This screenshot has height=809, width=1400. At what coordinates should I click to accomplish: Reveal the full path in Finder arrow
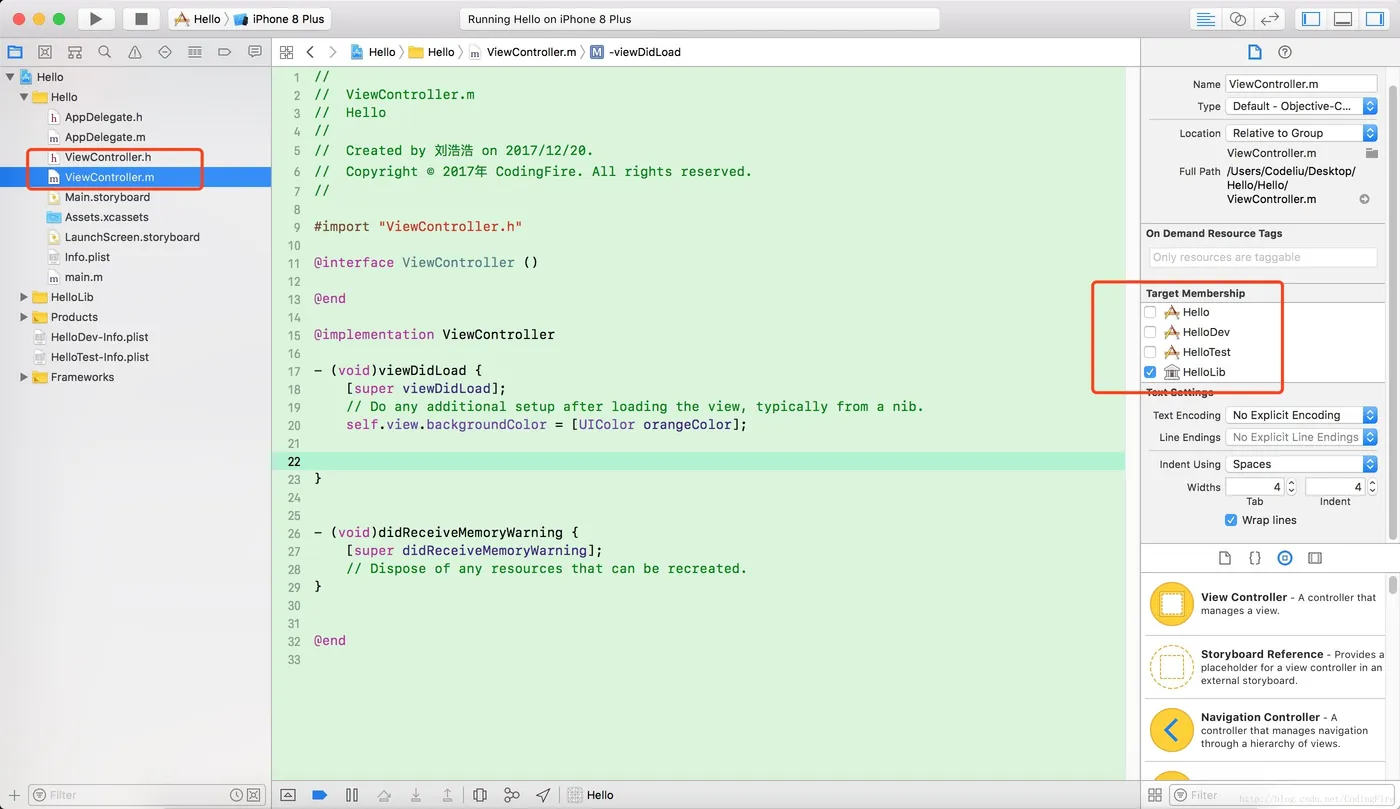point(1364,199)
